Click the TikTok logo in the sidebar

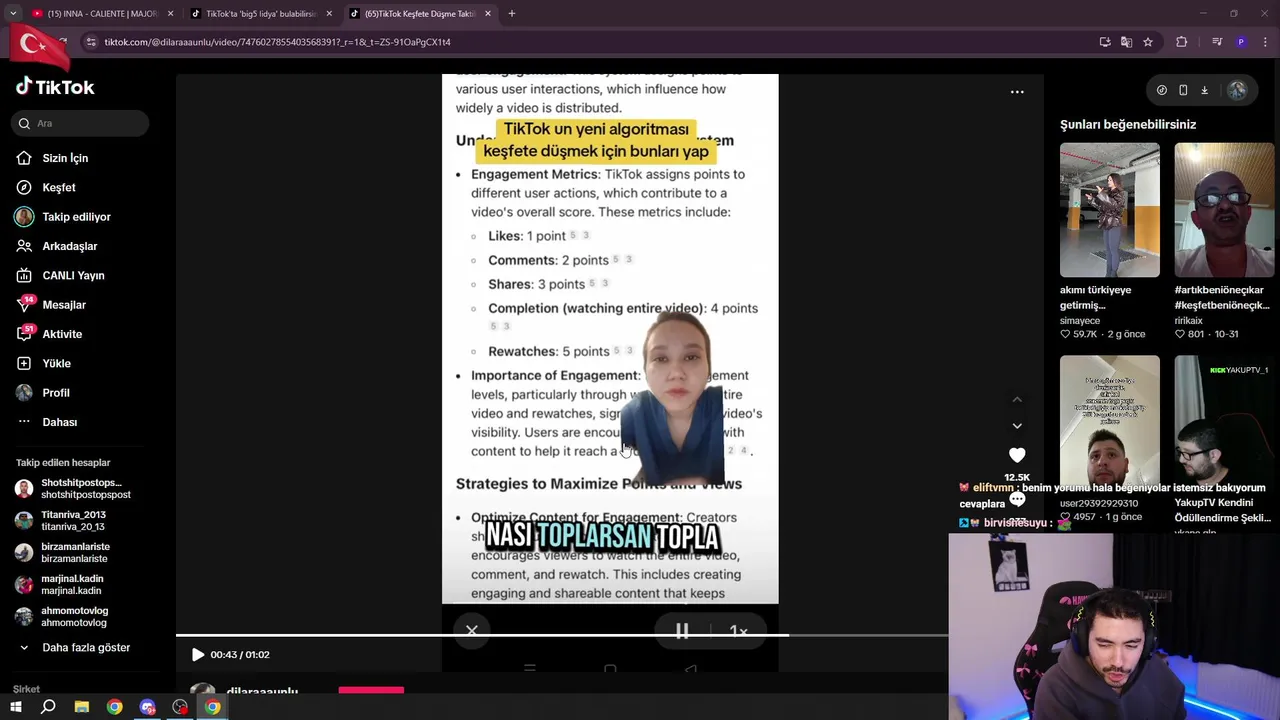tap(55, 87)
